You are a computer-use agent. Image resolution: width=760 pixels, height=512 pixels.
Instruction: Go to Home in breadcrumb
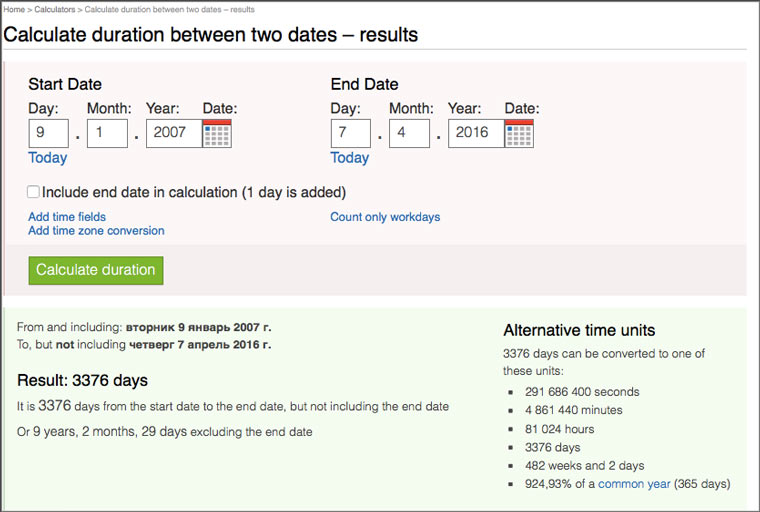[x=14, y=9]
